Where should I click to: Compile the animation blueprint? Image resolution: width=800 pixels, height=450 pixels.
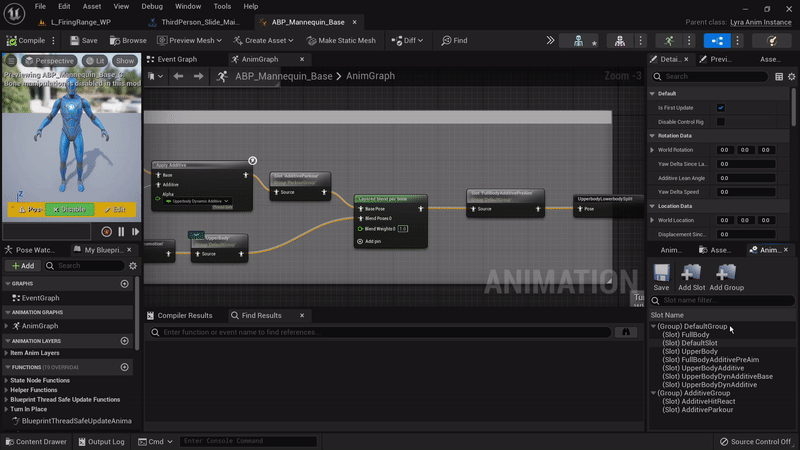pyautogui.click(x=26, y=40)
